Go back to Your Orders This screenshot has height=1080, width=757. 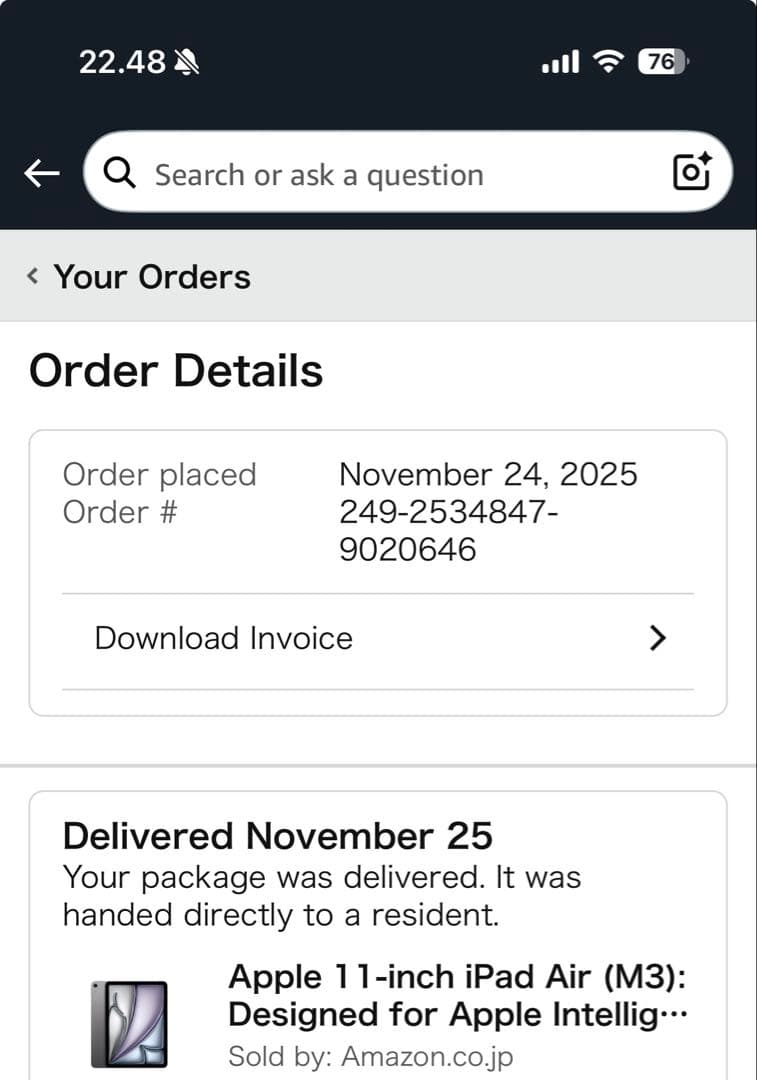152,276
